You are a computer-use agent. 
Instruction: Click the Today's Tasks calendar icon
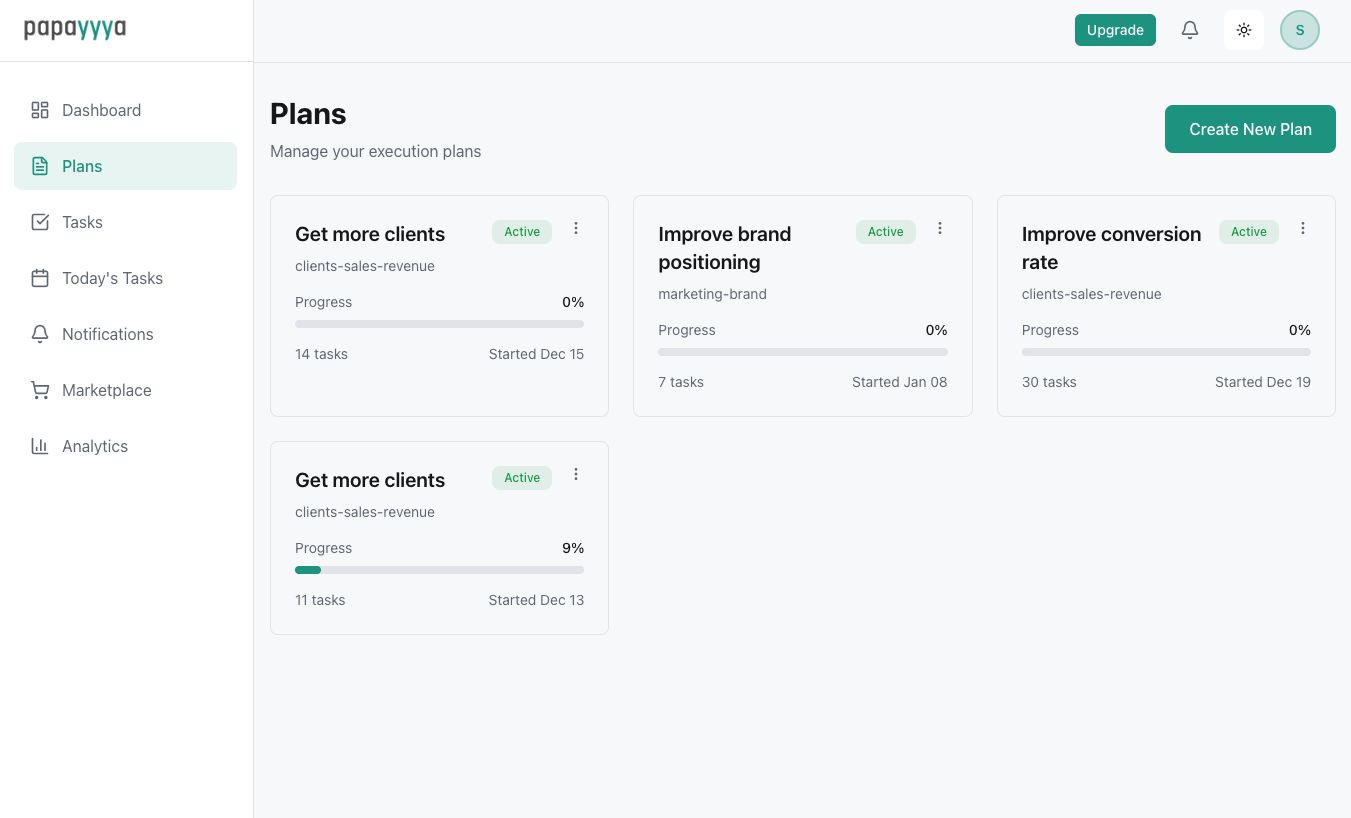pyautogui.click(x=40, y=278)
